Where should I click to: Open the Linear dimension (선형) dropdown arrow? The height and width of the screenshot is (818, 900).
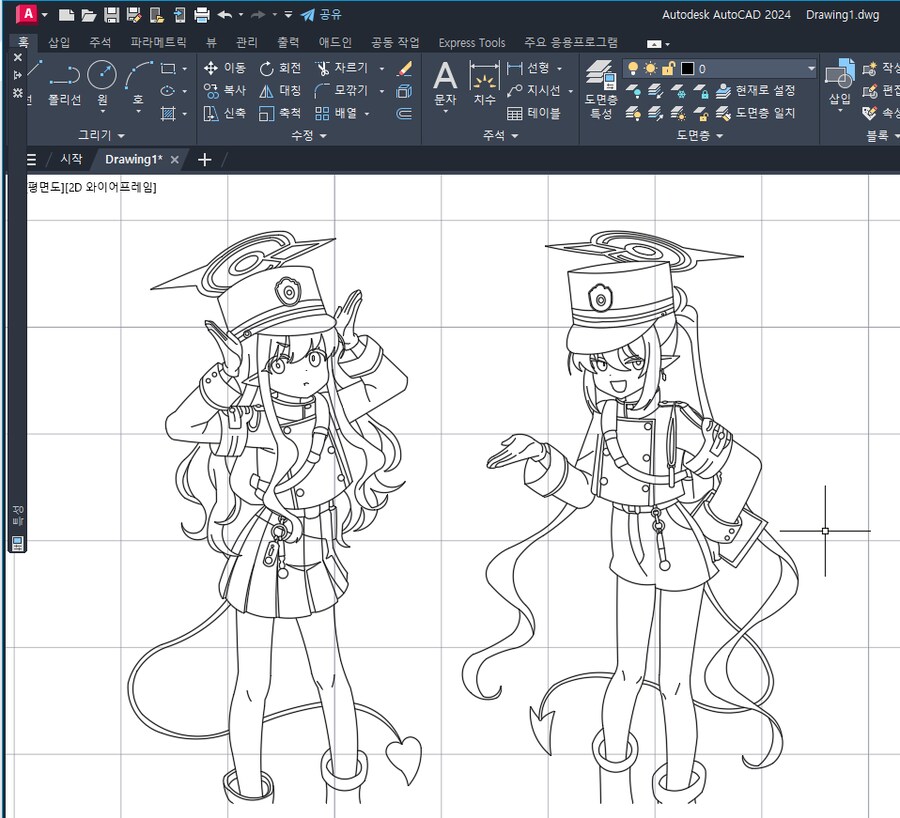559,69
